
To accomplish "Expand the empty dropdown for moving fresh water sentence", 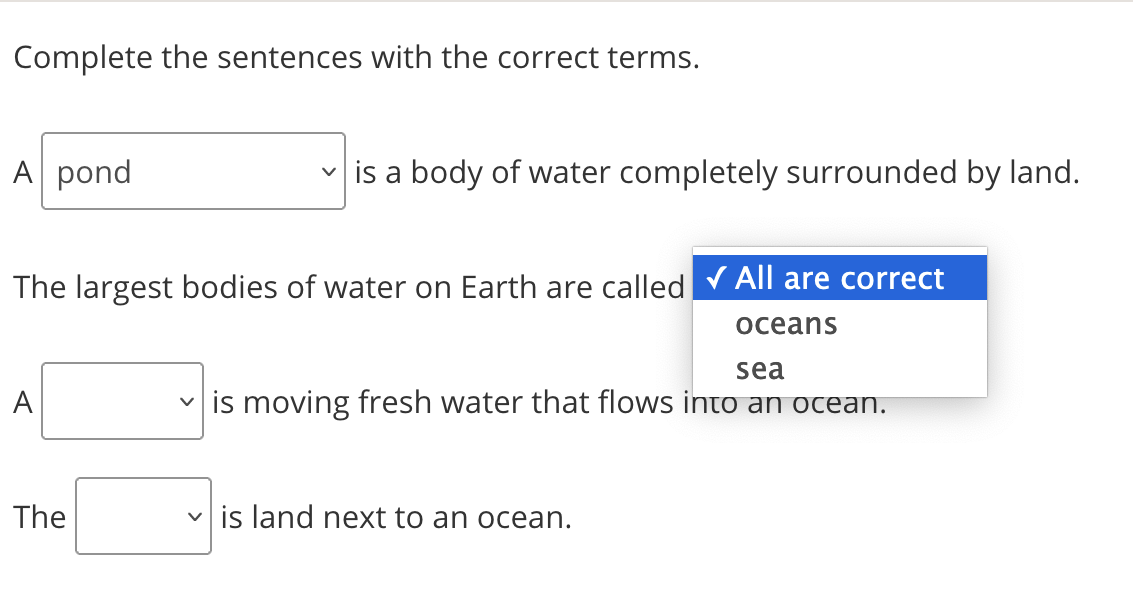I will [122, 402].
